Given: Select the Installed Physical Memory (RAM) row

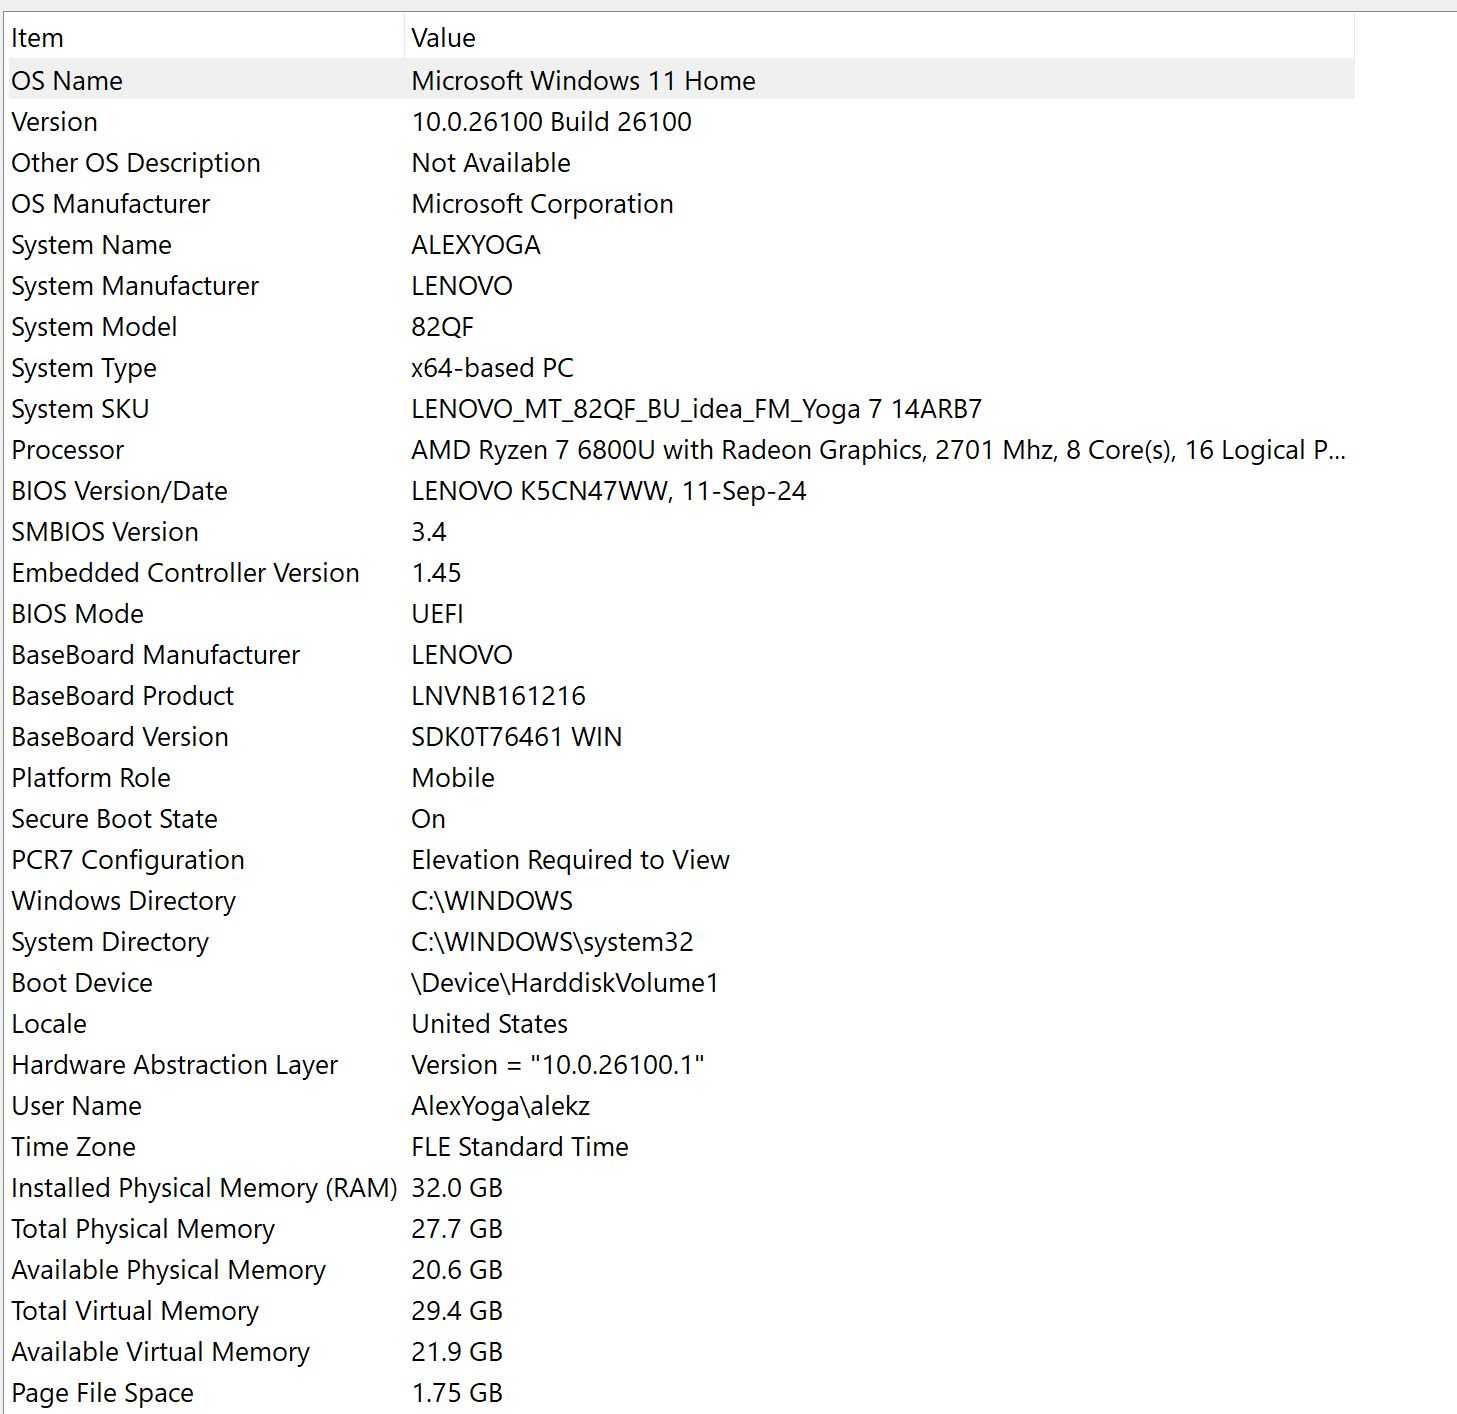Looking at the screenshot, I should pos(204,1187).
